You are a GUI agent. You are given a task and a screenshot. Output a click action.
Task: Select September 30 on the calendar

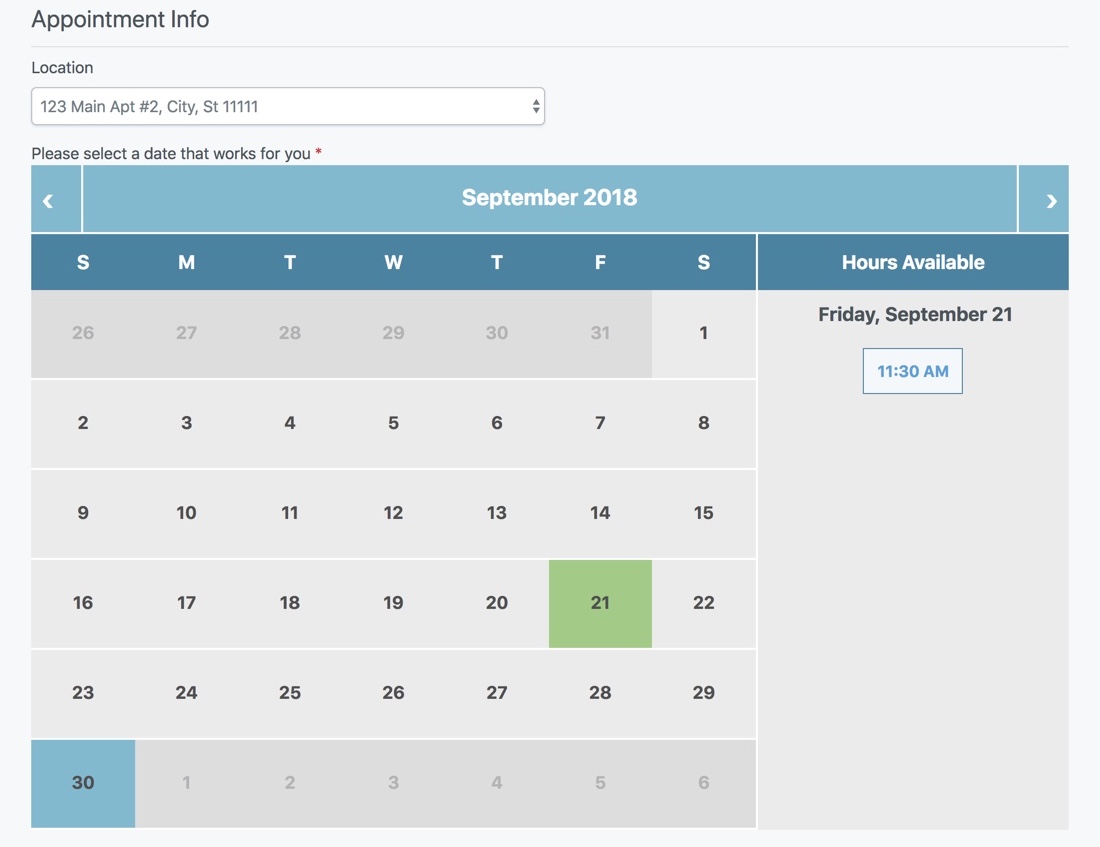pyautogui.click(x=82, y=783)
